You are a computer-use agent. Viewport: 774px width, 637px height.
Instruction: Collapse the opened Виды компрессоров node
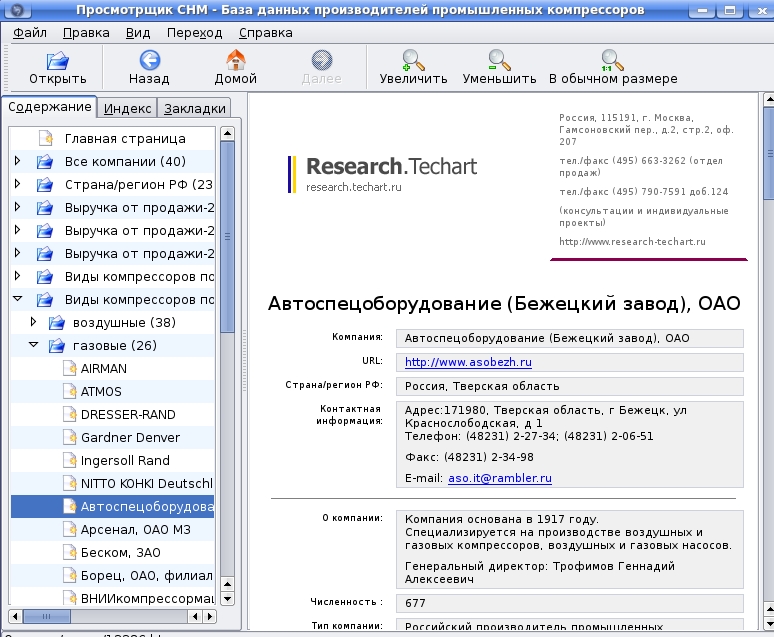click(18, 299)
